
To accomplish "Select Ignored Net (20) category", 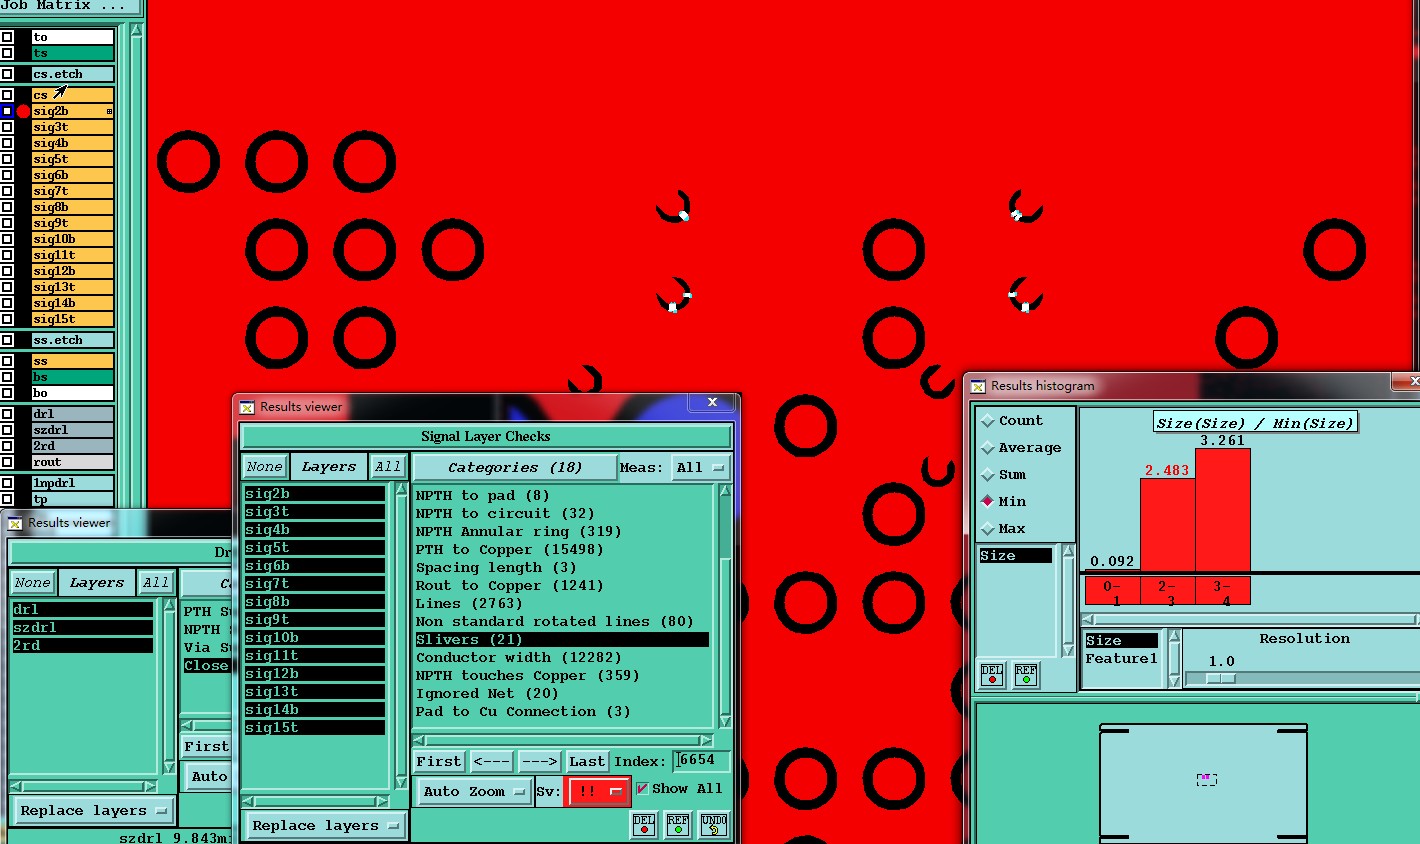I will [487, 694].
